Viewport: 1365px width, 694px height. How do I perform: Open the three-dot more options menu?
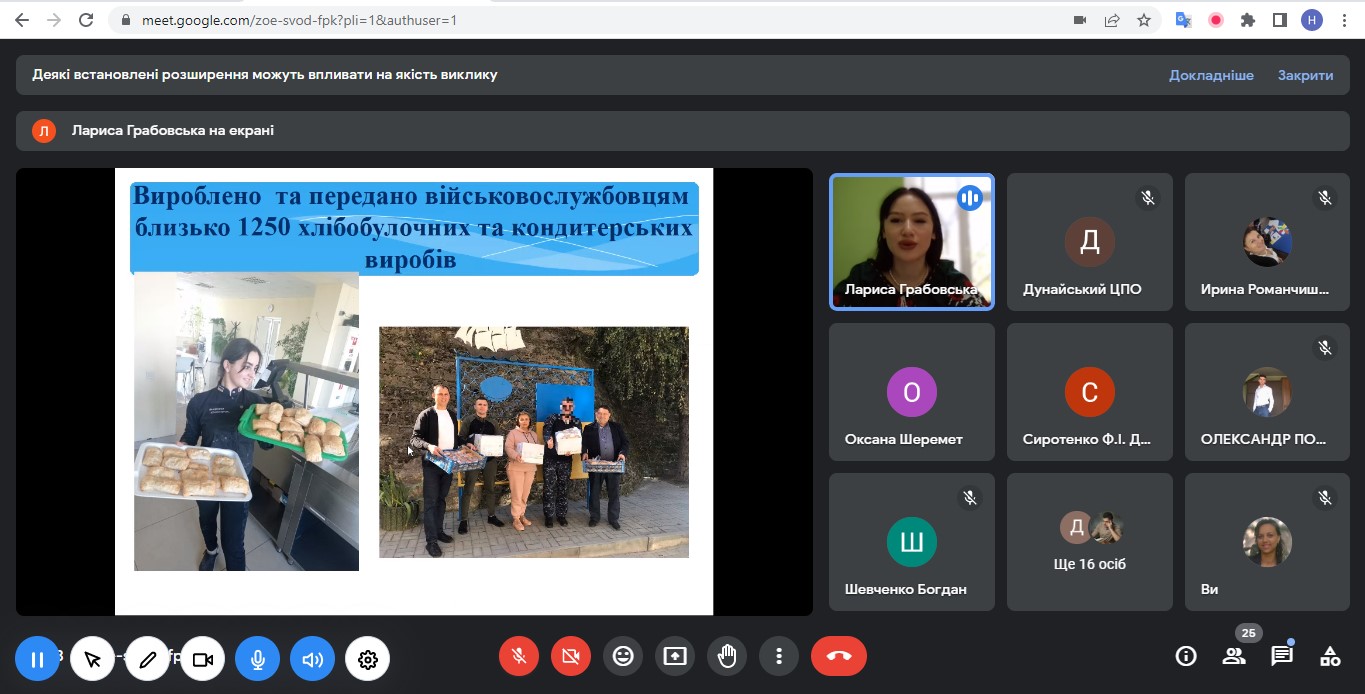[778, 656]
